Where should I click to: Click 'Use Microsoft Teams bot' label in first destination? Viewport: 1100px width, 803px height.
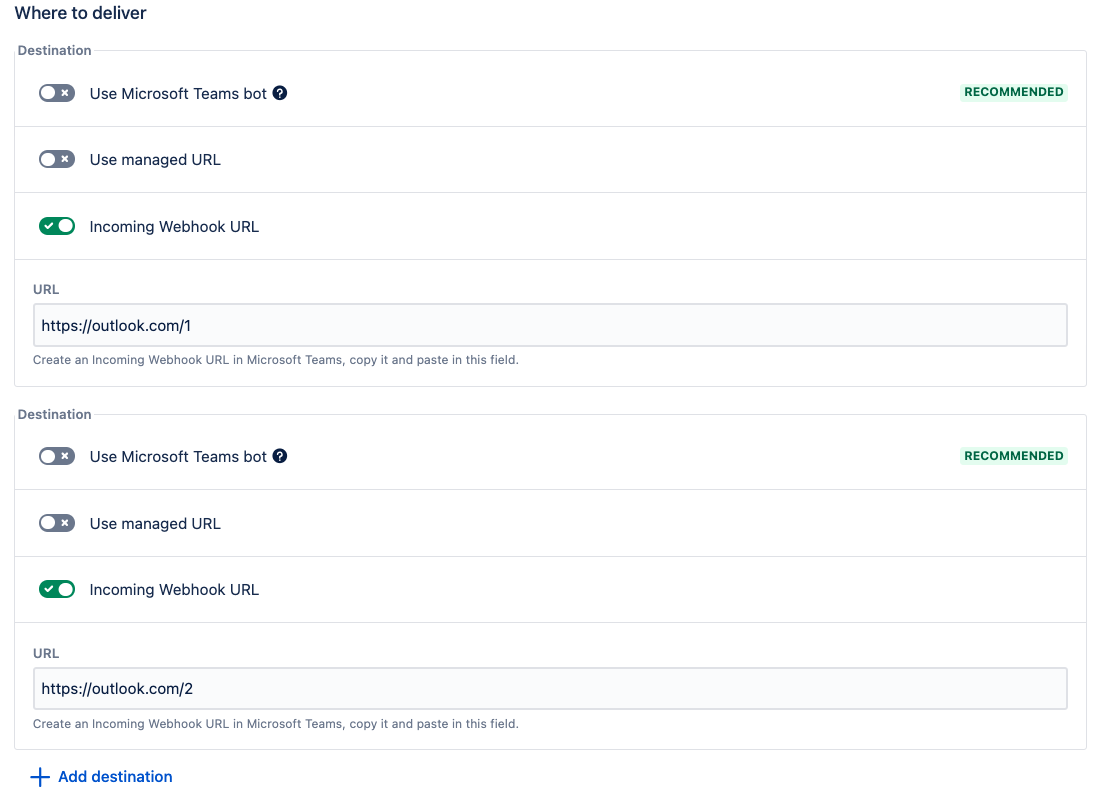coord(178,94)
